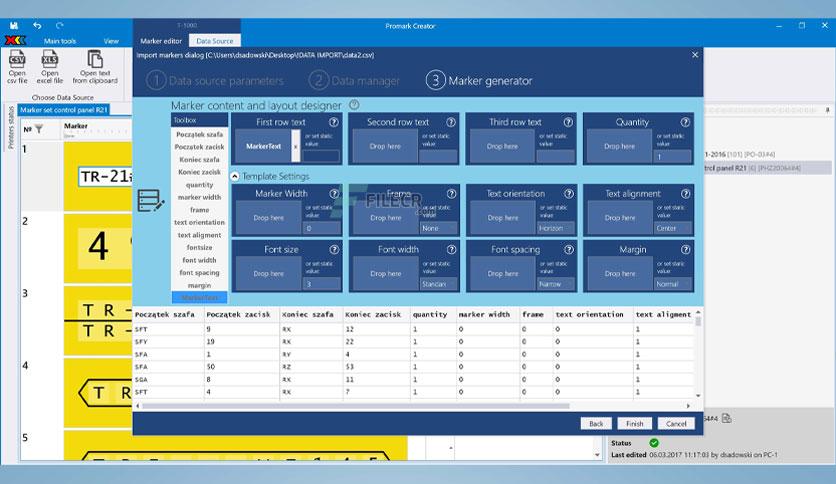Open the Main tools ribbon tab
The height and width of the screenshot is (484, 836).
[60, 41]
